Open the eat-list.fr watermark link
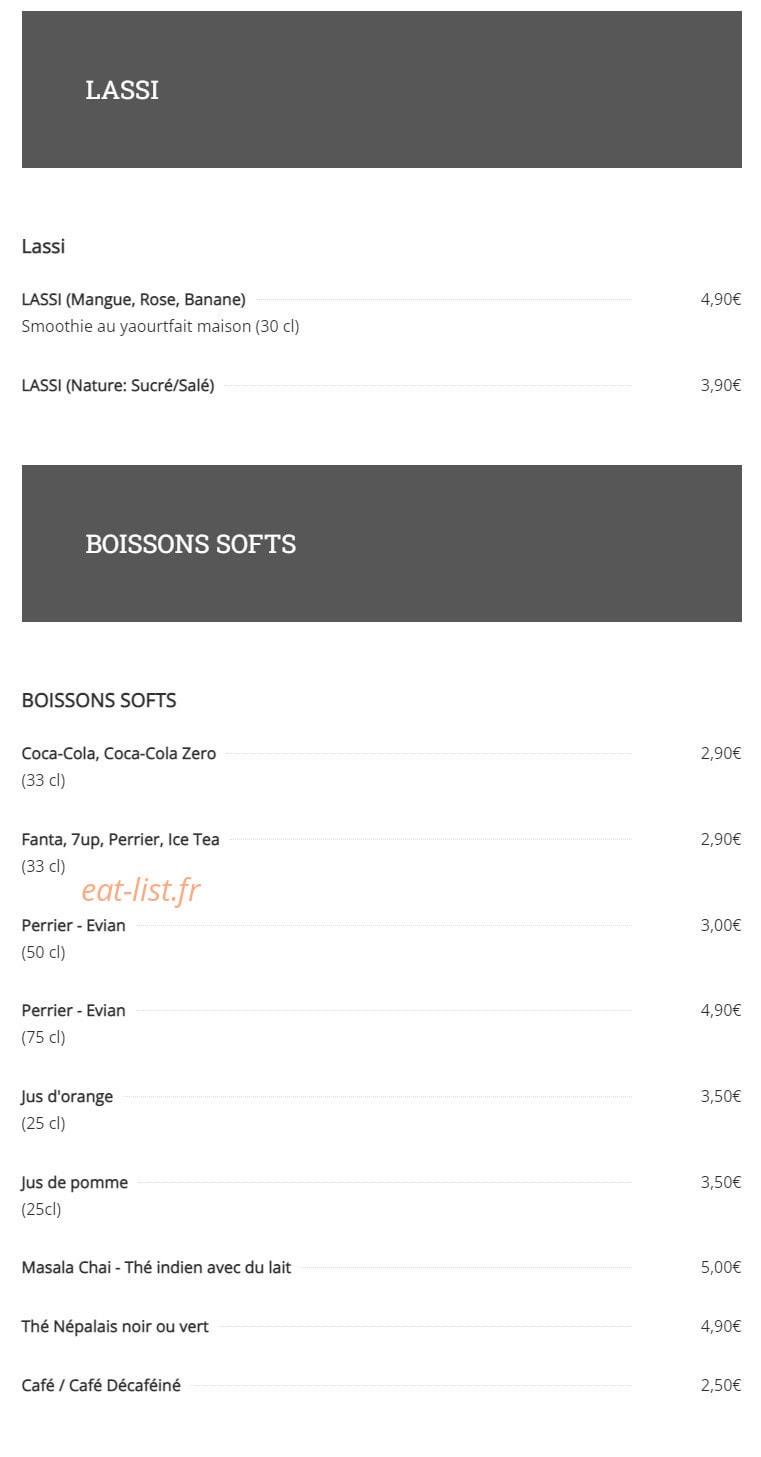 point(141,890)
